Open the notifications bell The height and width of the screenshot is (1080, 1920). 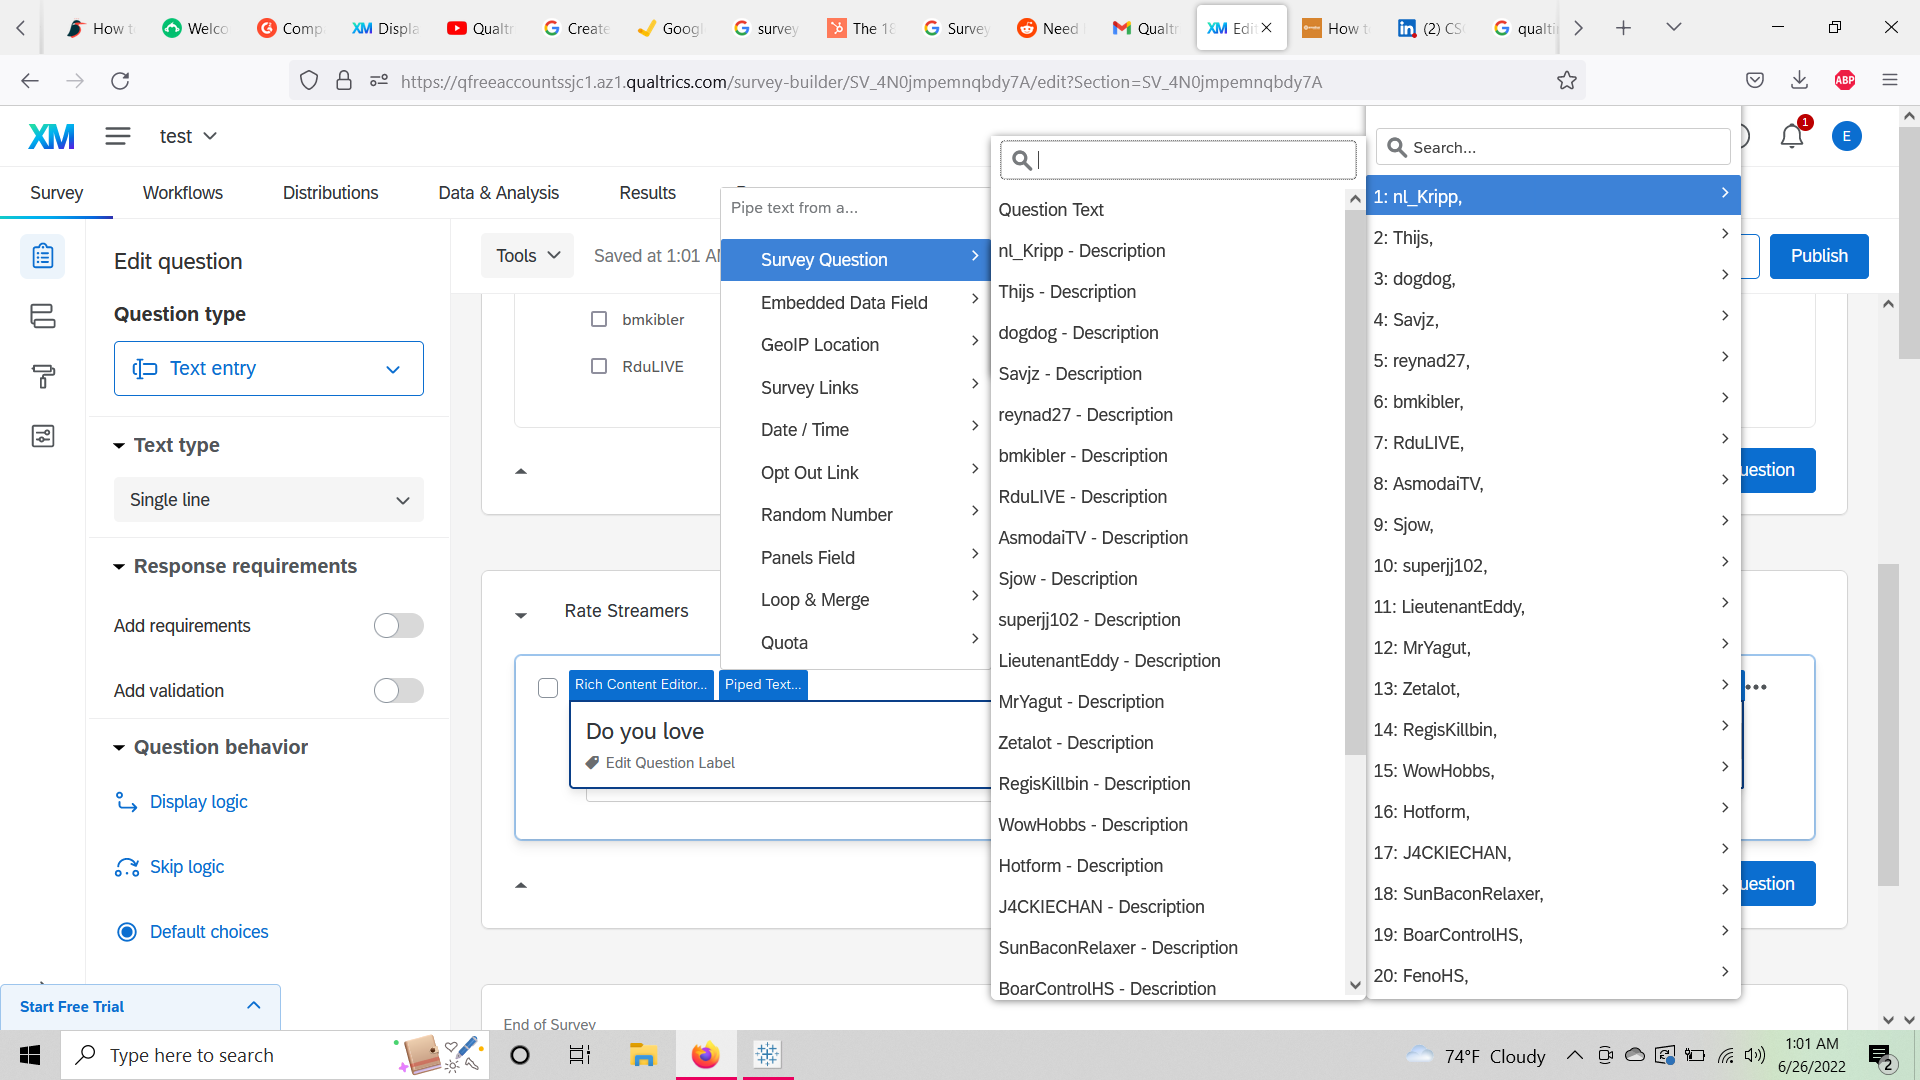[x=1791, y=136]
